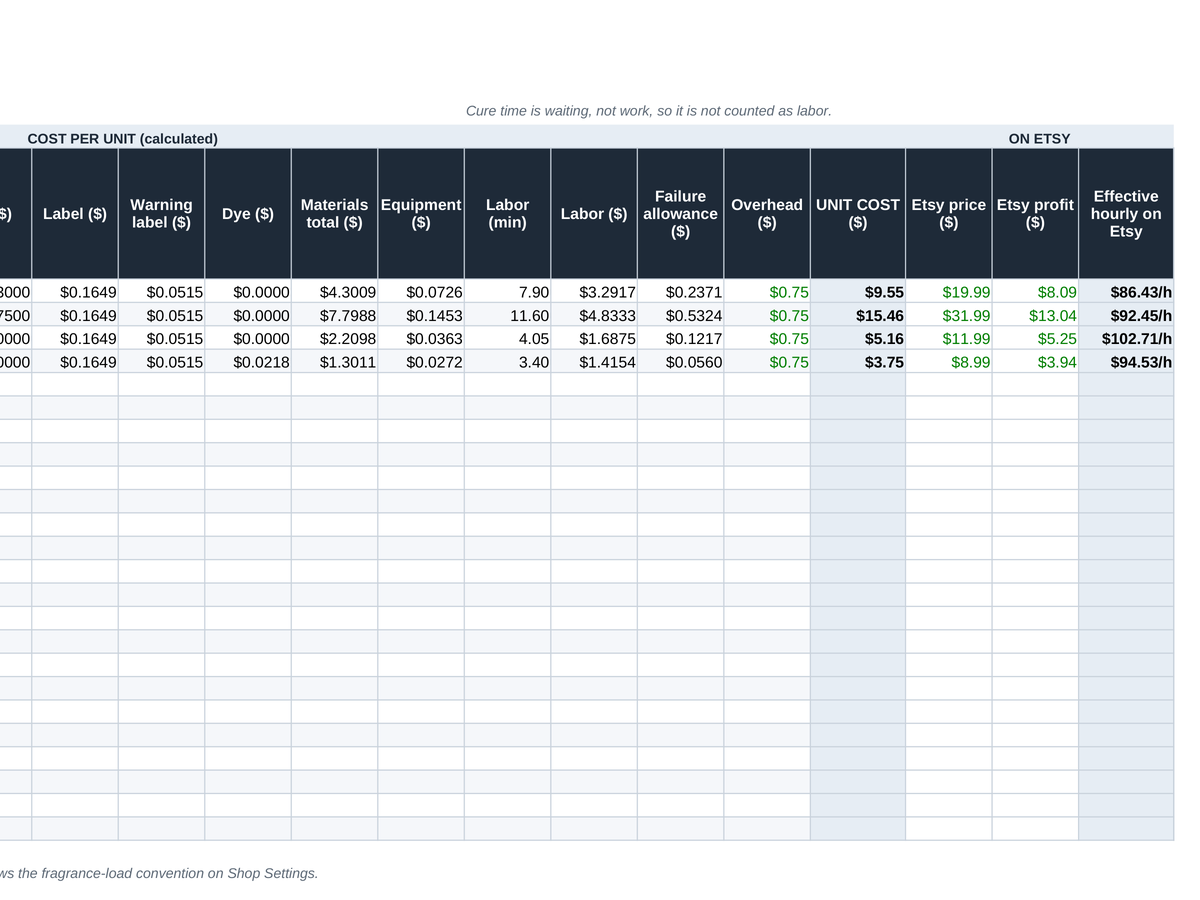
Task: Select the fragrance-load convention footnote
Action: click(x=159, y=873)
